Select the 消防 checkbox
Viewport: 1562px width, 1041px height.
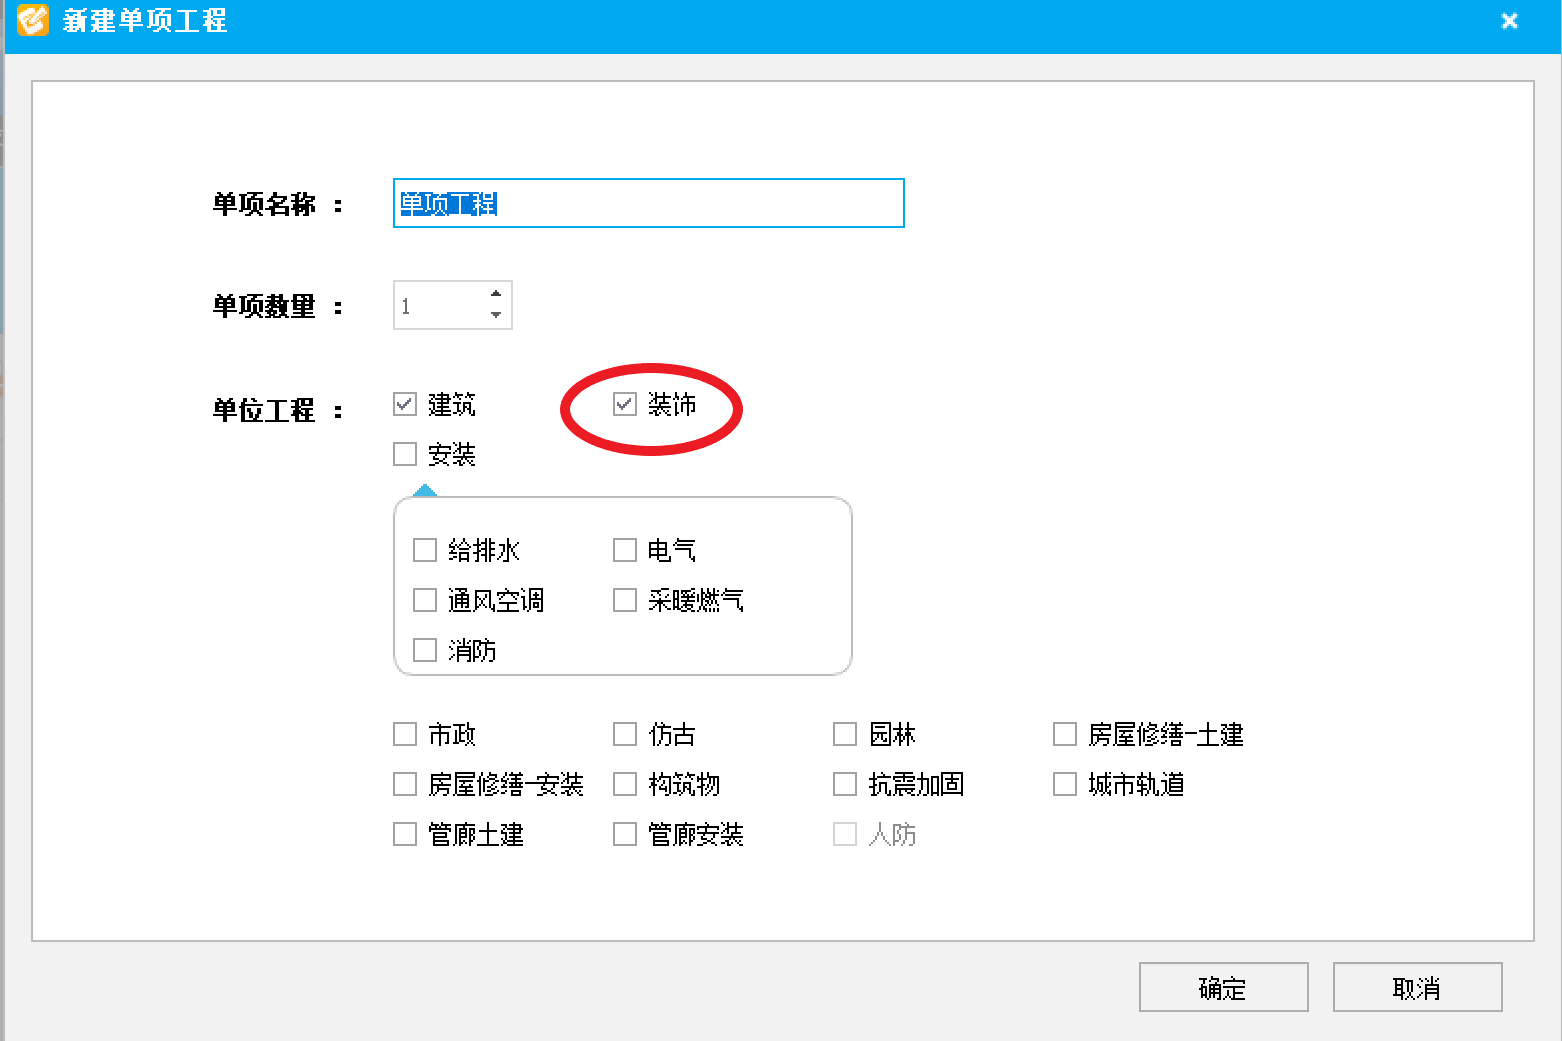pos(425,650)
